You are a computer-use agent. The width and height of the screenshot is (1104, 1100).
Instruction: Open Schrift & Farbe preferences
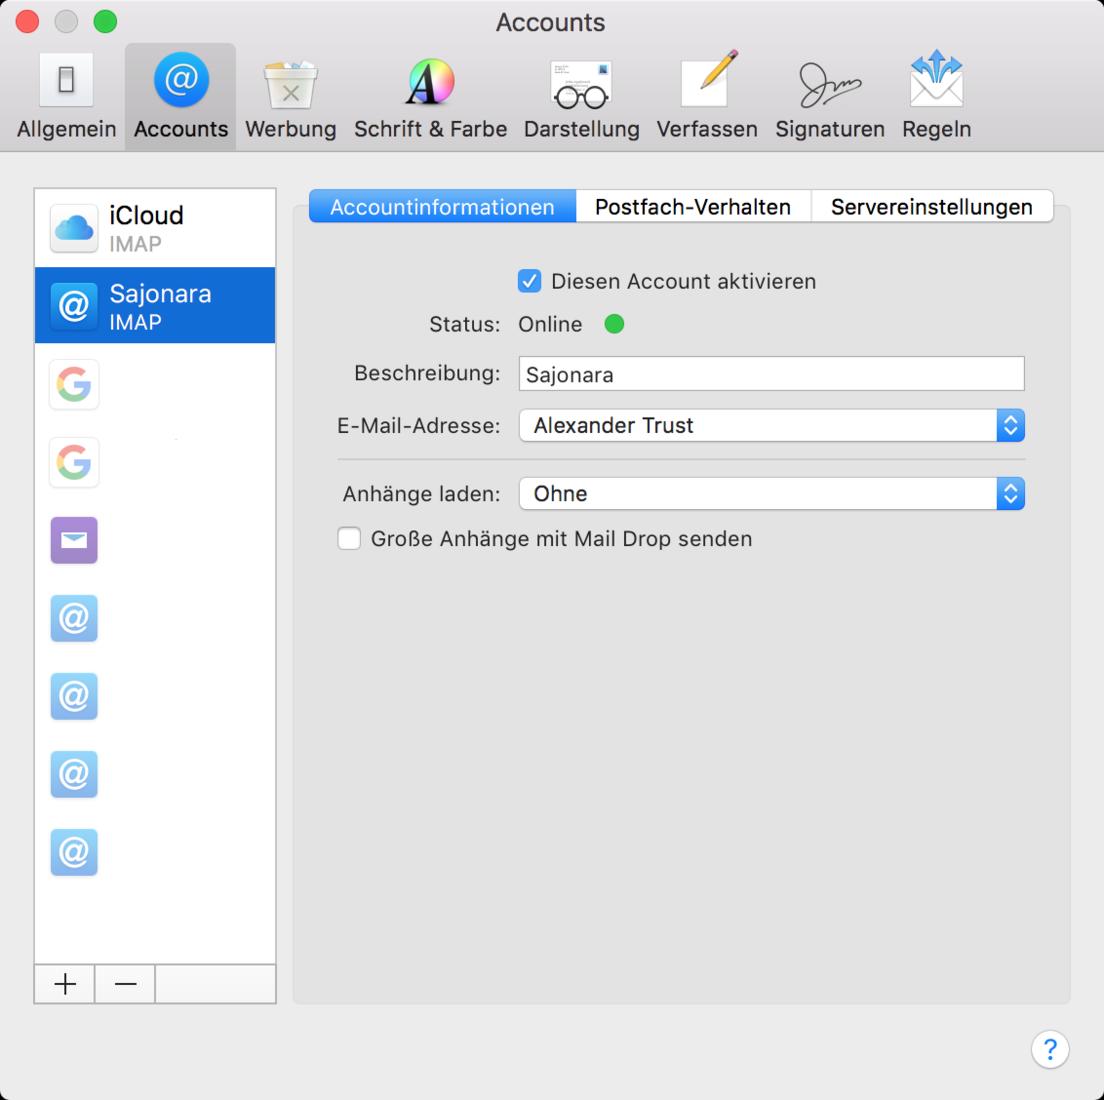430,97
